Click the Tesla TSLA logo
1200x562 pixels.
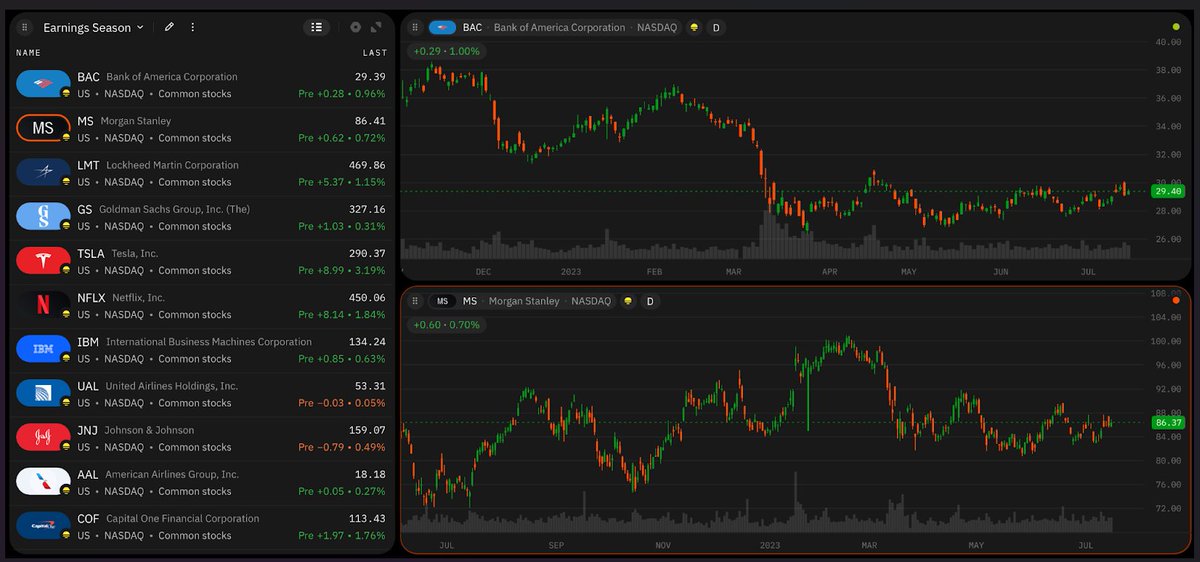(x=43, y=260)
